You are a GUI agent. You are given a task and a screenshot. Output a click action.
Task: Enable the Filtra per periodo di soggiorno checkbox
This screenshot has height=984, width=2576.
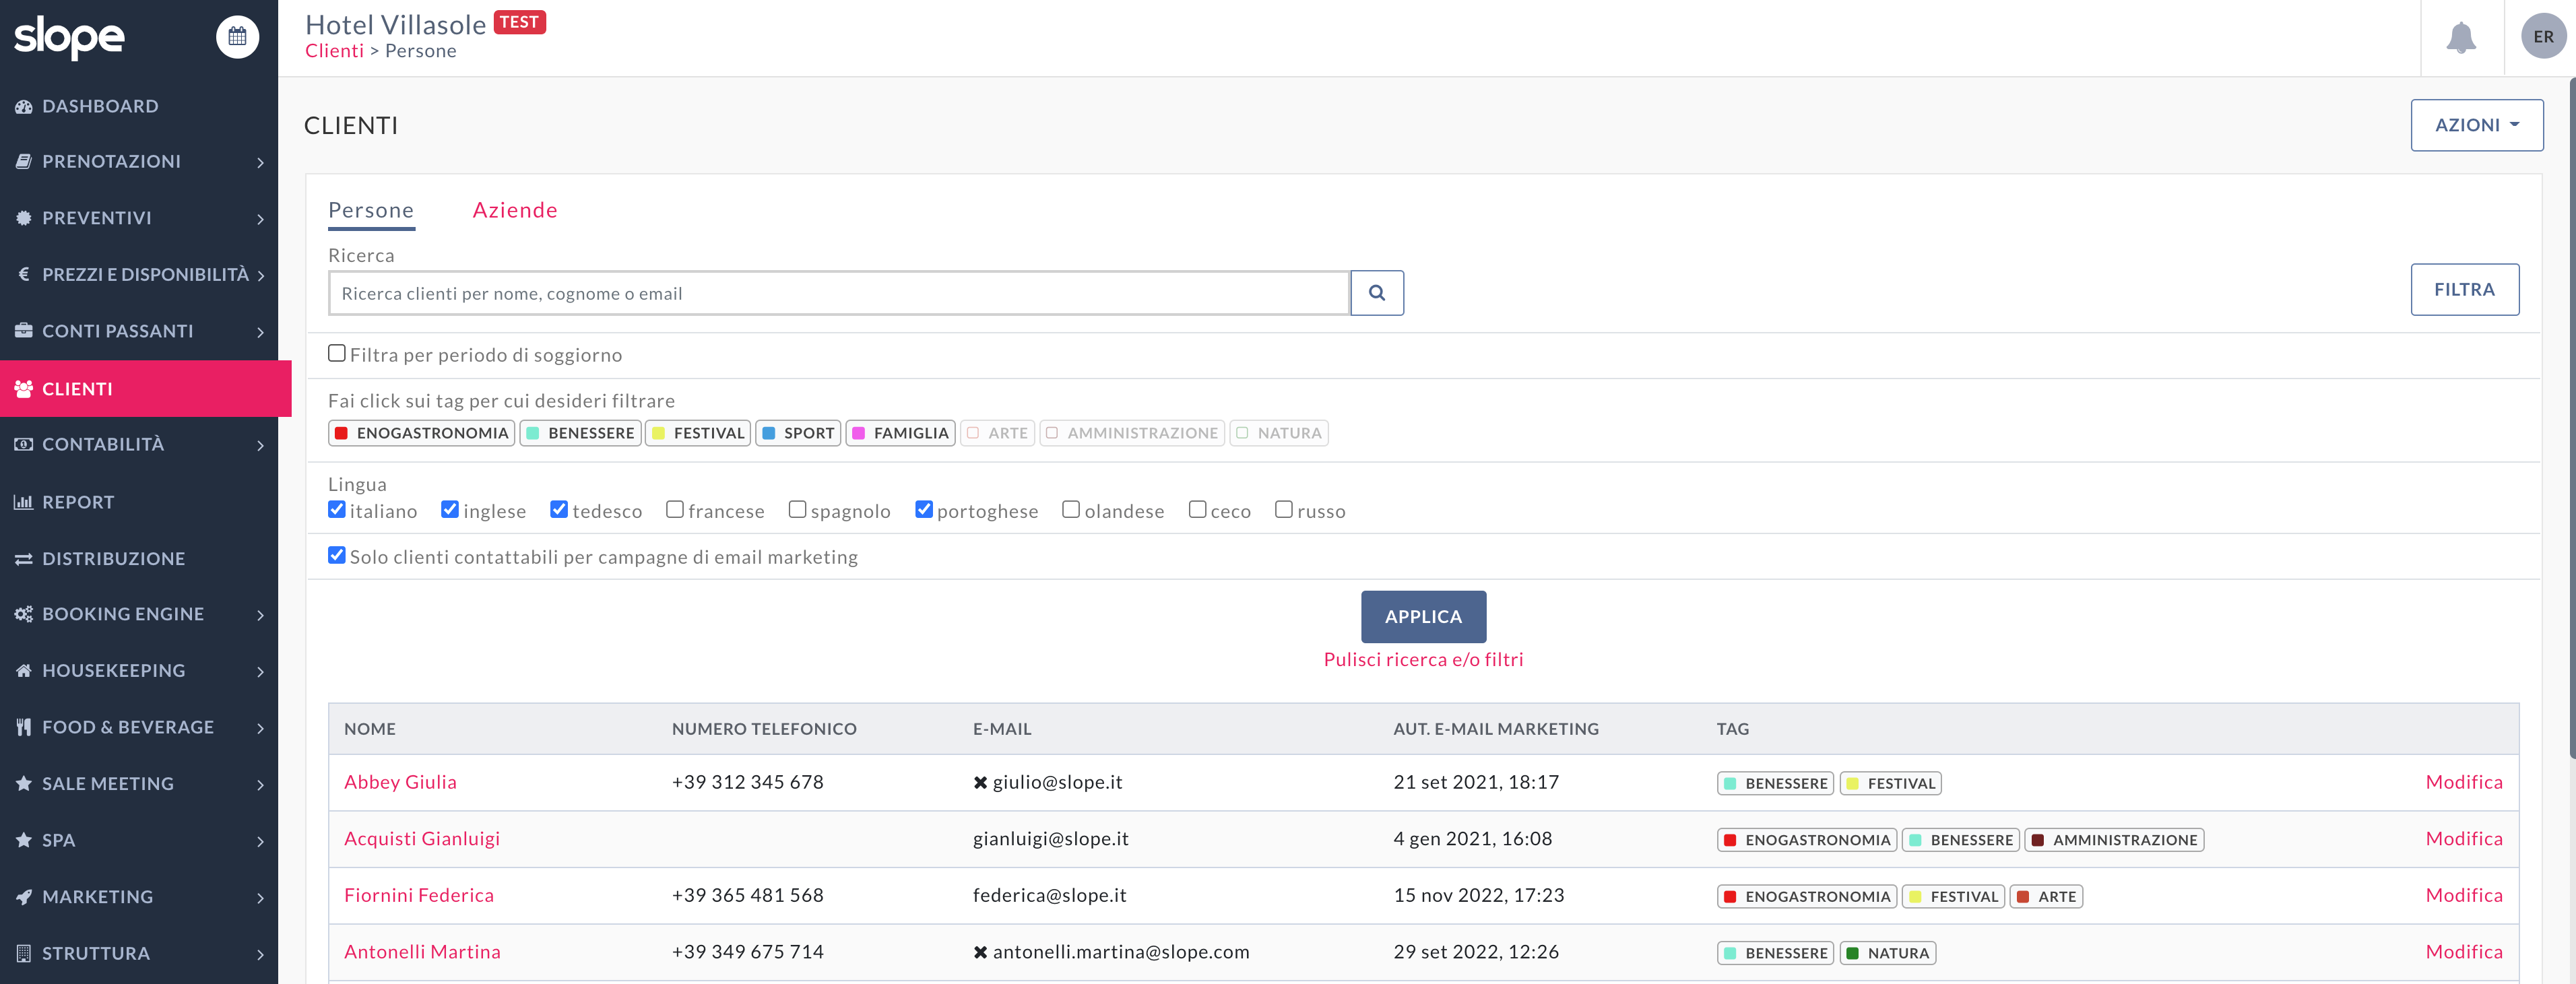(337, 353)
